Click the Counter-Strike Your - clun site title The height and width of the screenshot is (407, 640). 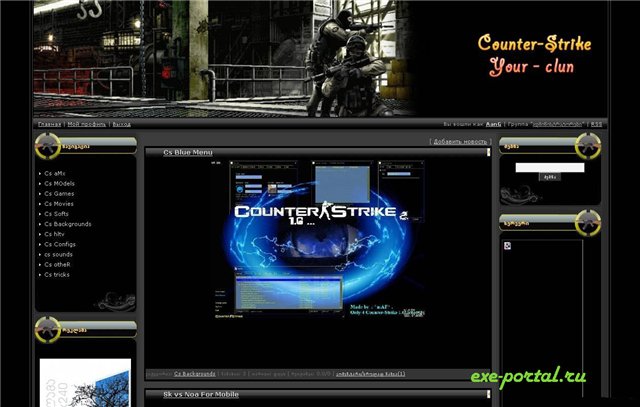click(534, 56)
